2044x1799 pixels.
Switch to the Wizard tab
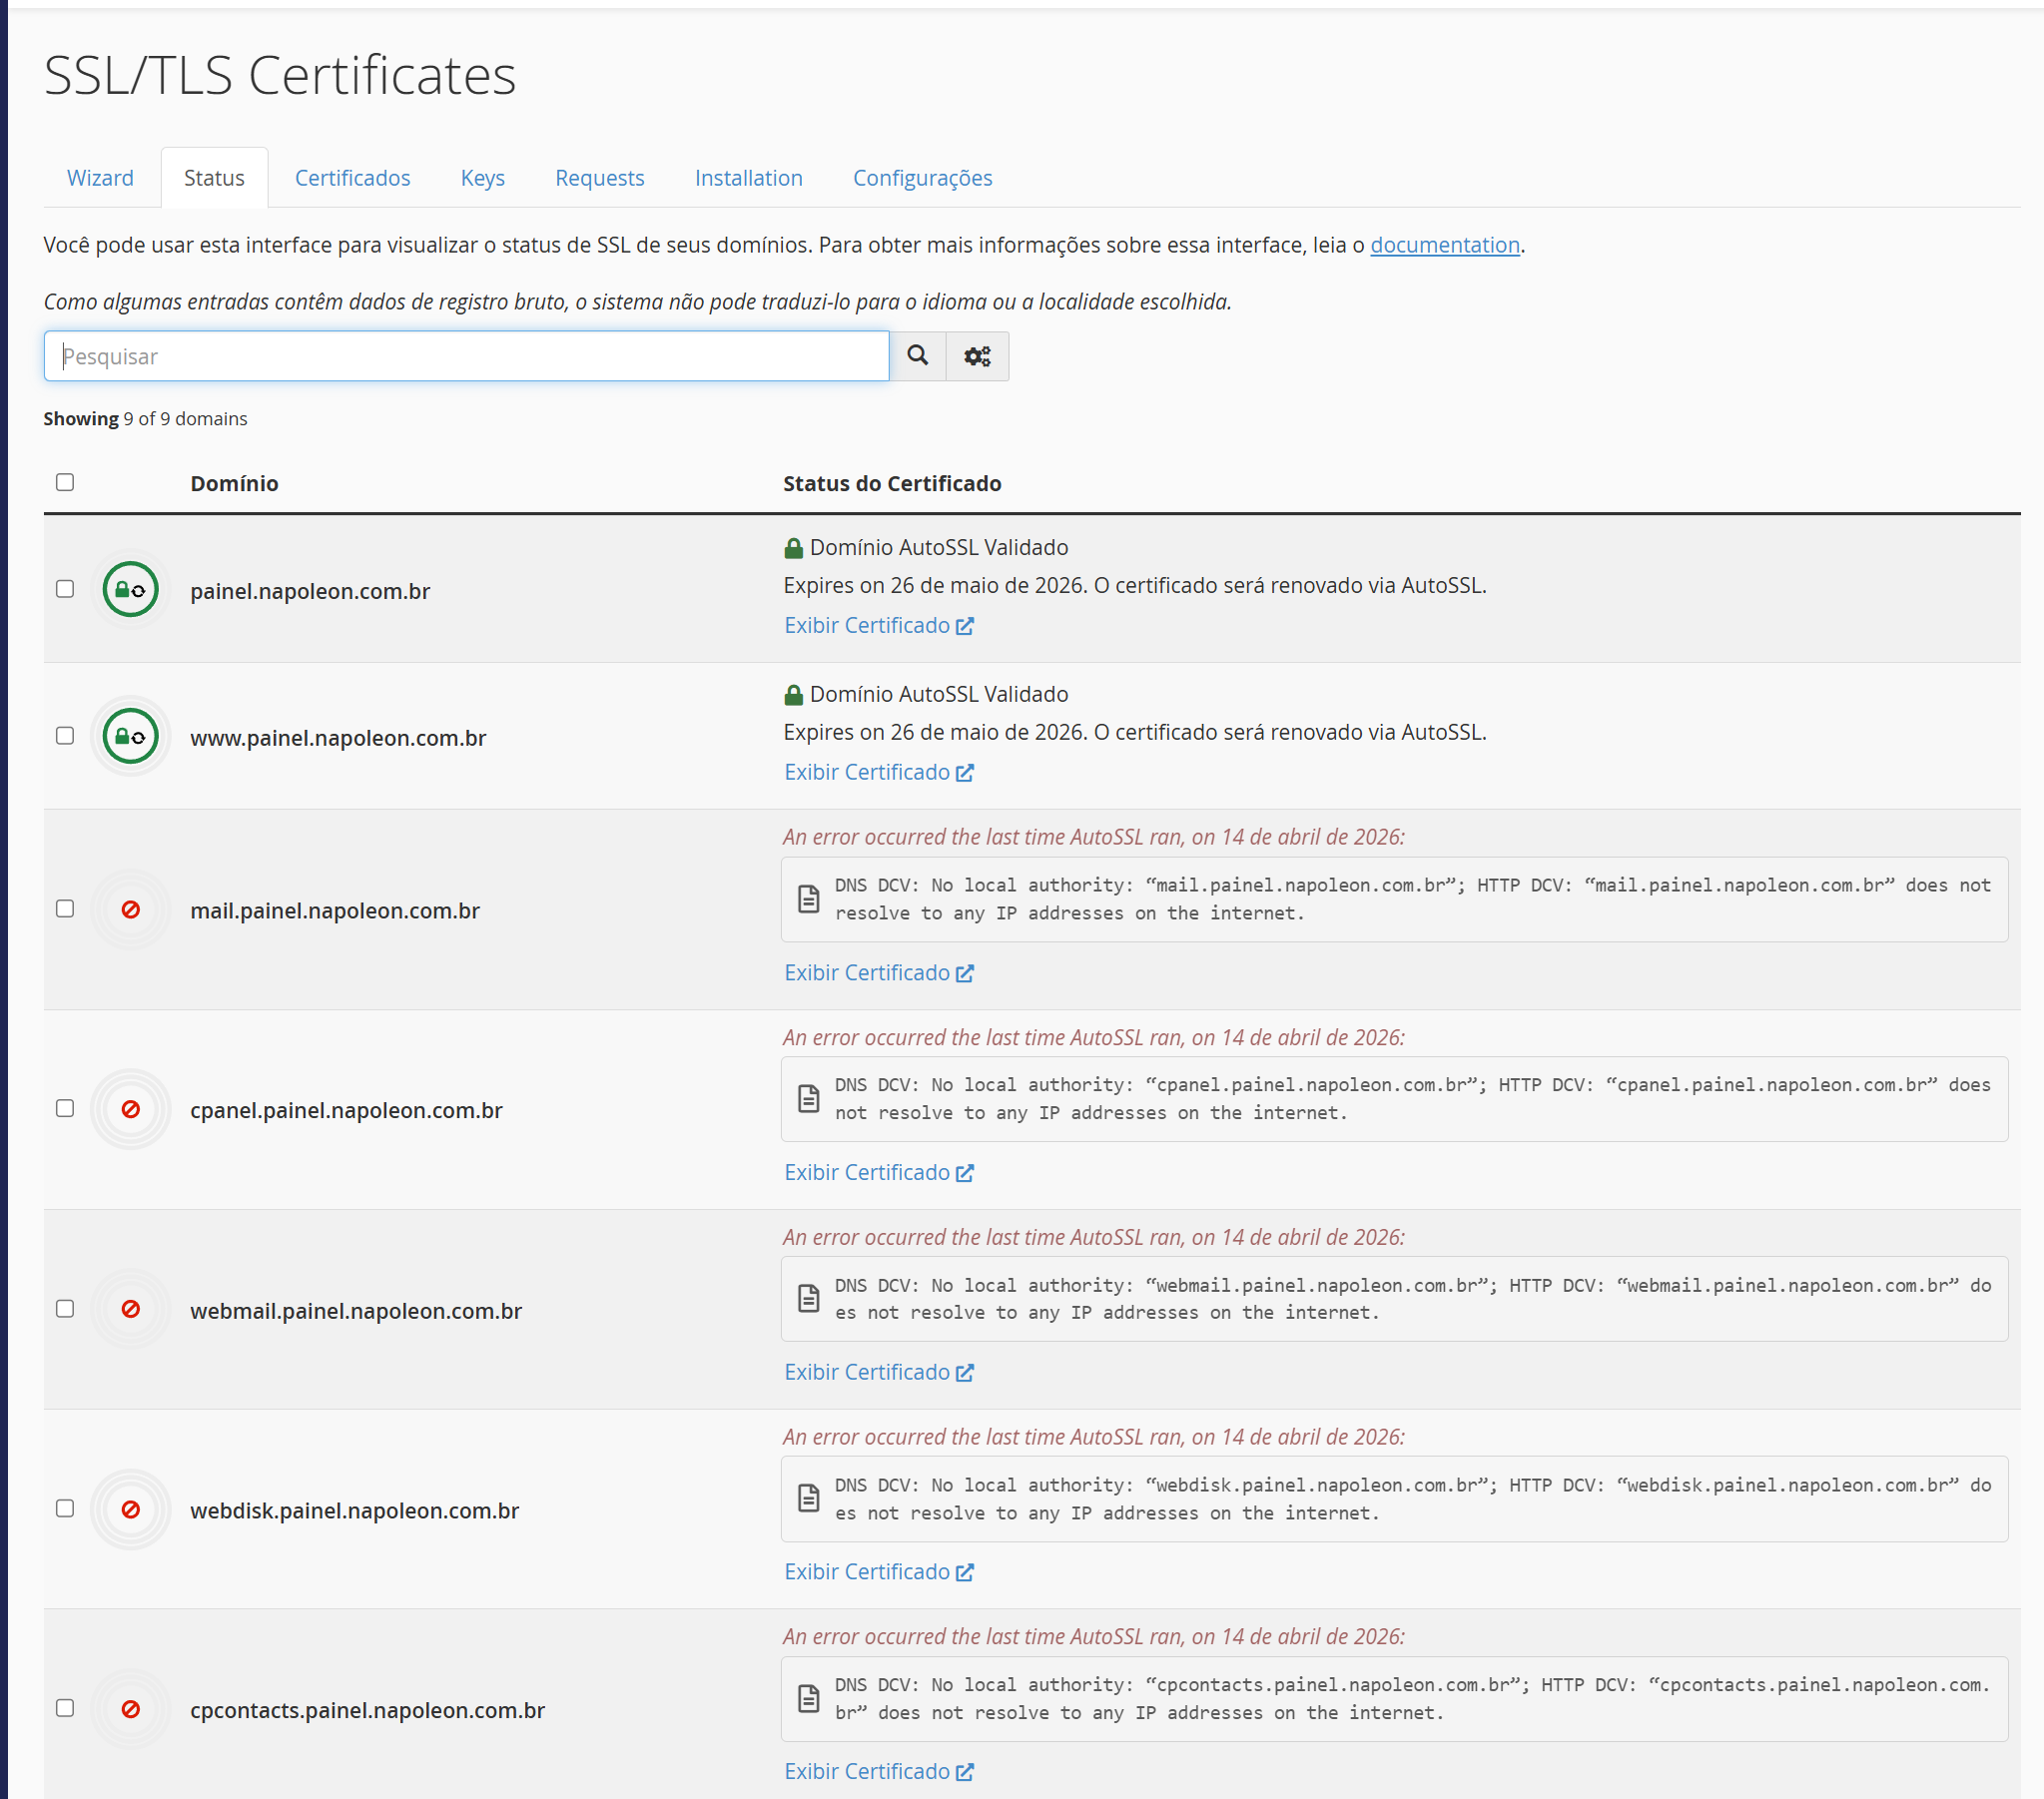100,178
